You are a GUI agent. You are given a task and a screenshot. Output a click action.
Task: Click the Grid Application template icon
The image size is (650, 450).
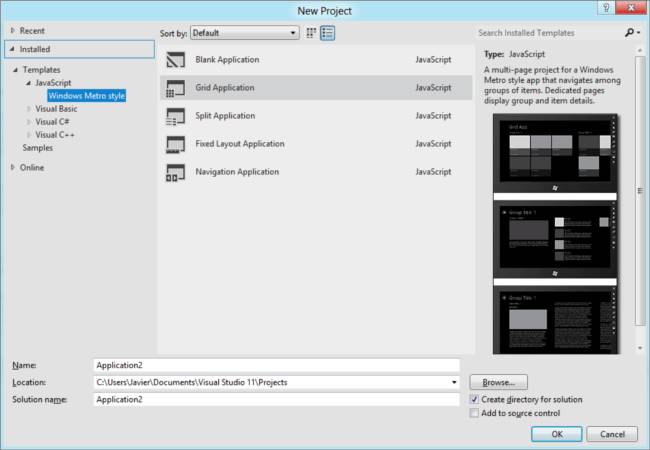[x=176, y=88]
